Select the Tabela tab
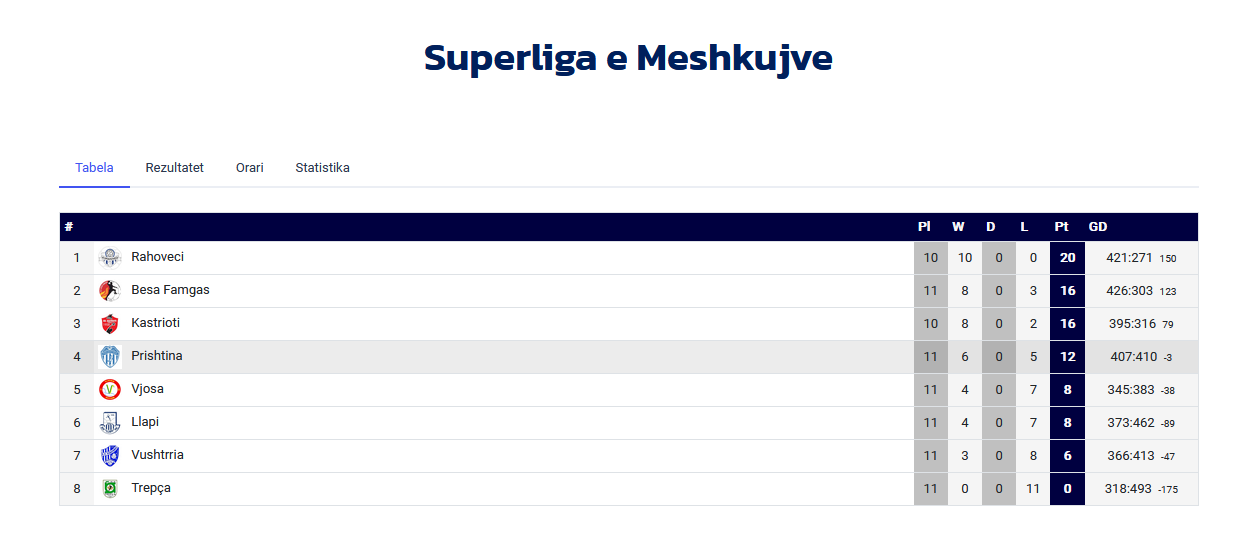This screenshot has height=556, width=1251. pyautogui.click(x=94, y=168)
